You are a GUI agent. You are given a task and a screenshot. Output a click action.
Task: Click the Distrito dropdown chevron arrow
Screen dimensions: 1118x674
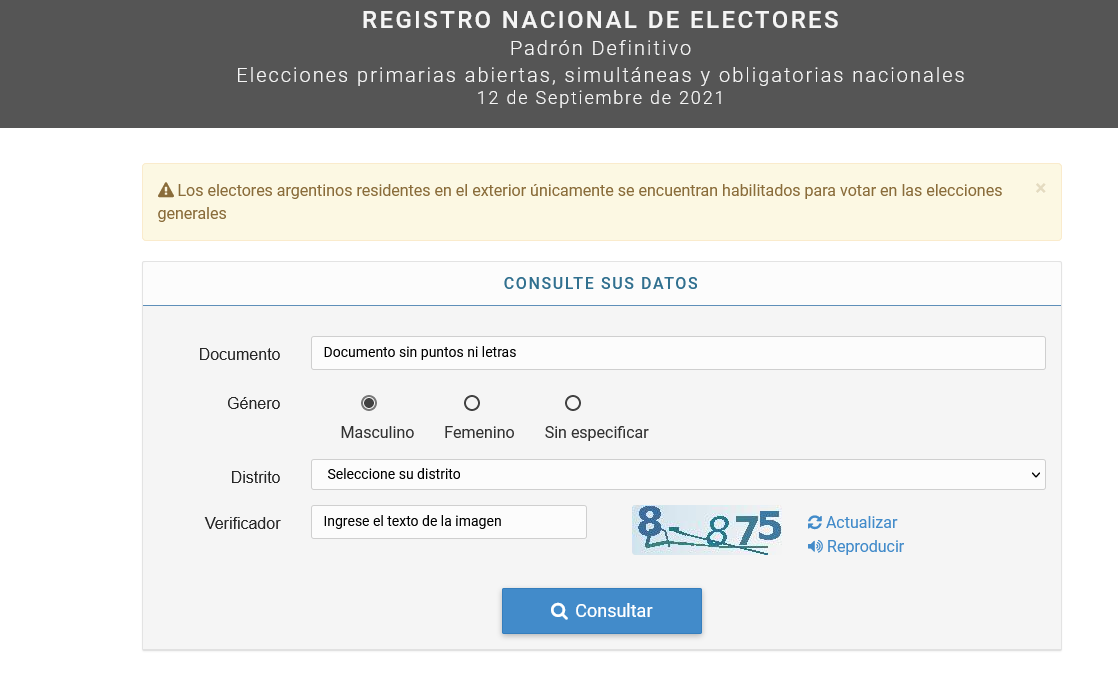click(1036, 475)
